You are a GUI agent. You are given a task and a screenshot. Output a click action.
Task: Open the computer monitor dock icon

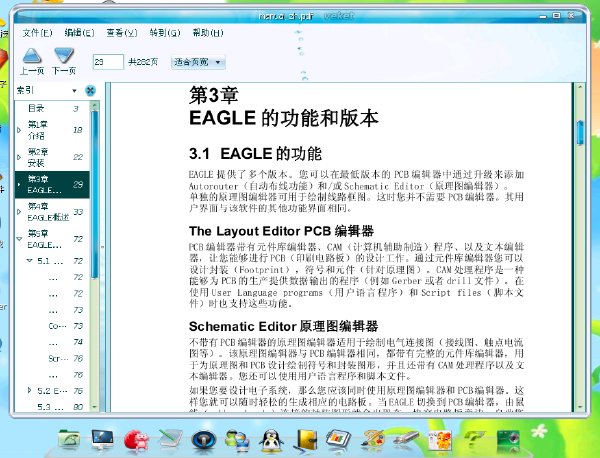point(102,439)
